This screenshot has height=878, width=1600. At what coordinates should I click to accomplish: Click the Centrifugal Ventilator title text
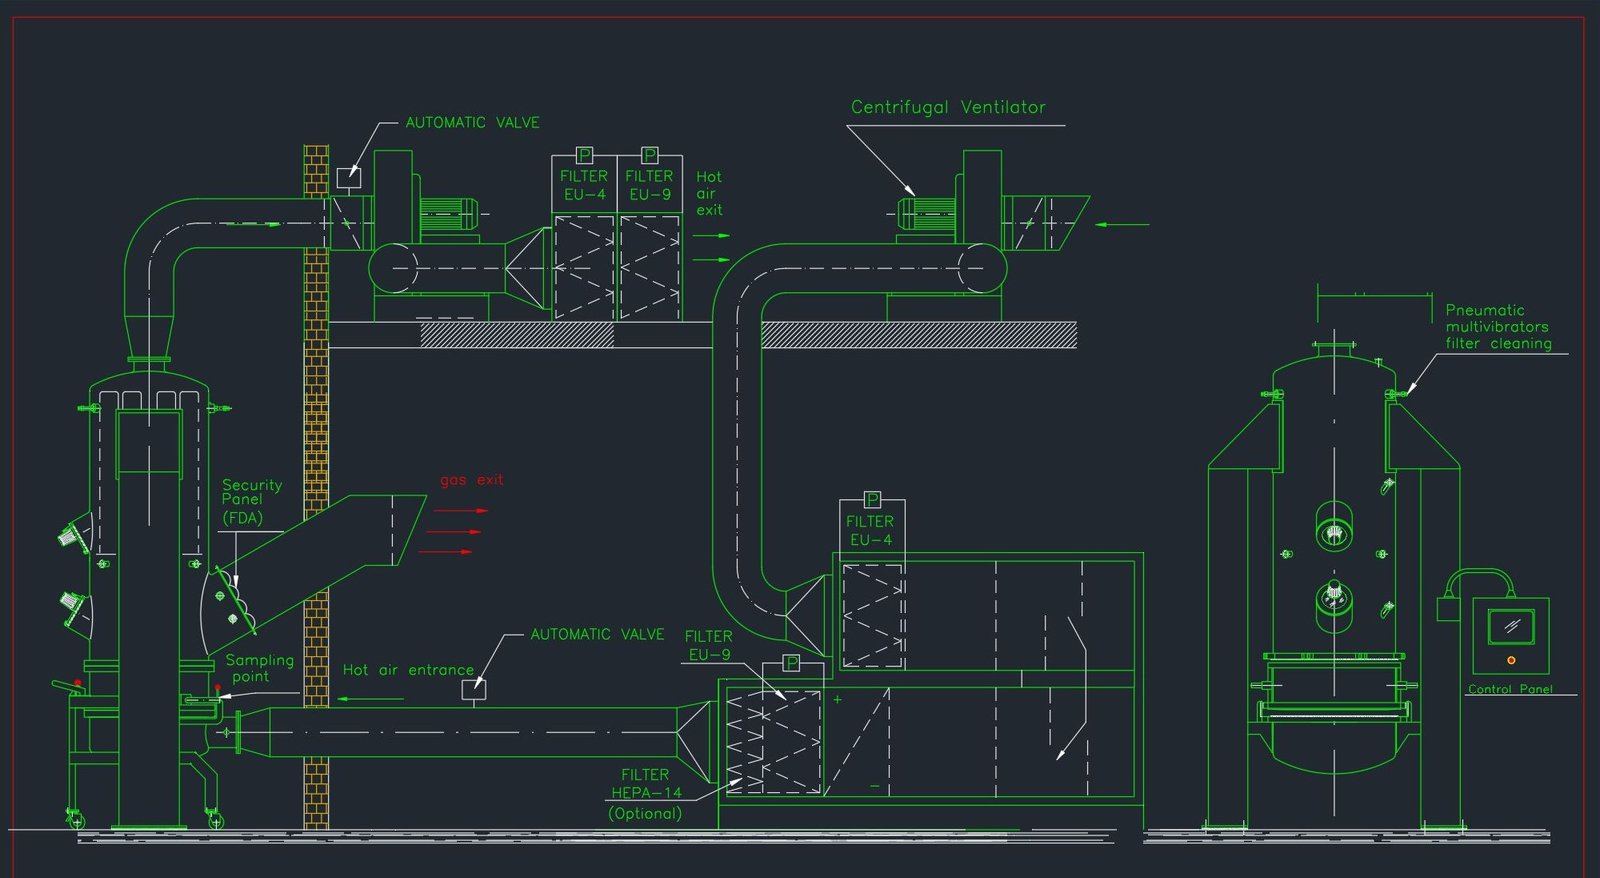[947, 107]
